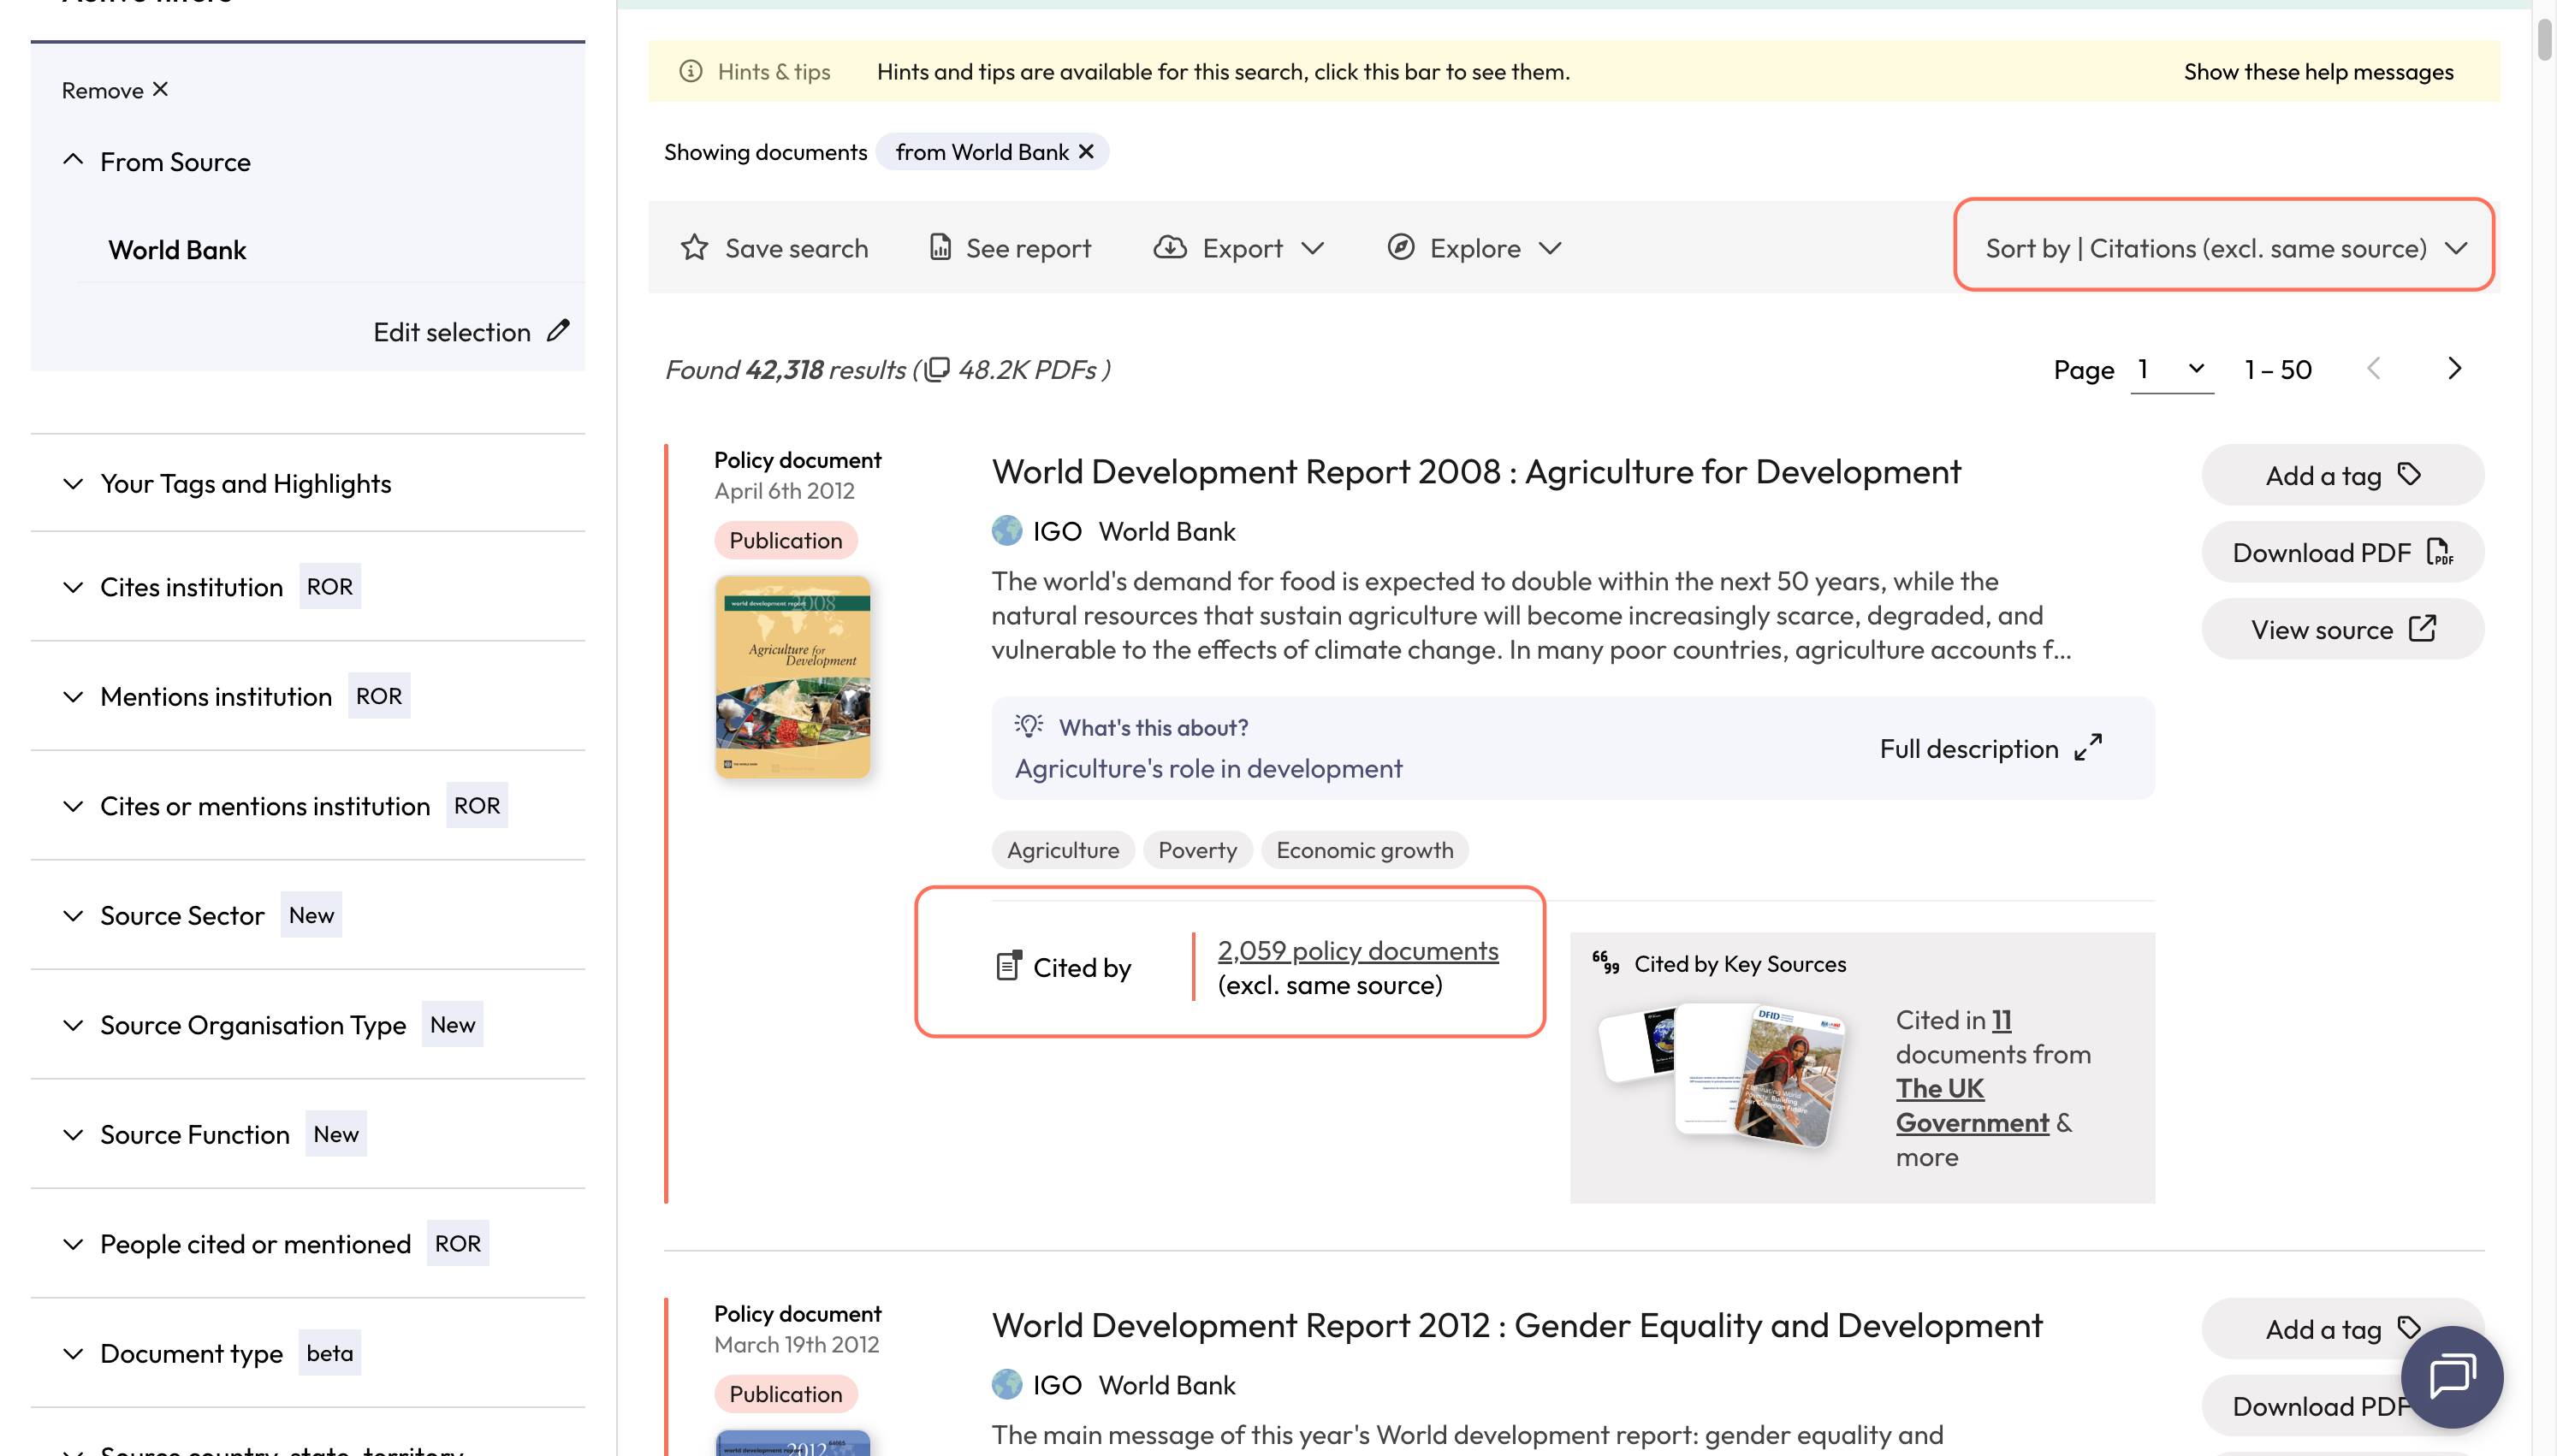The image size is (2557, 1456).
Task: Expand People cited or mentioned filter
Action: pyautogui.click(x=73, y=1245)
